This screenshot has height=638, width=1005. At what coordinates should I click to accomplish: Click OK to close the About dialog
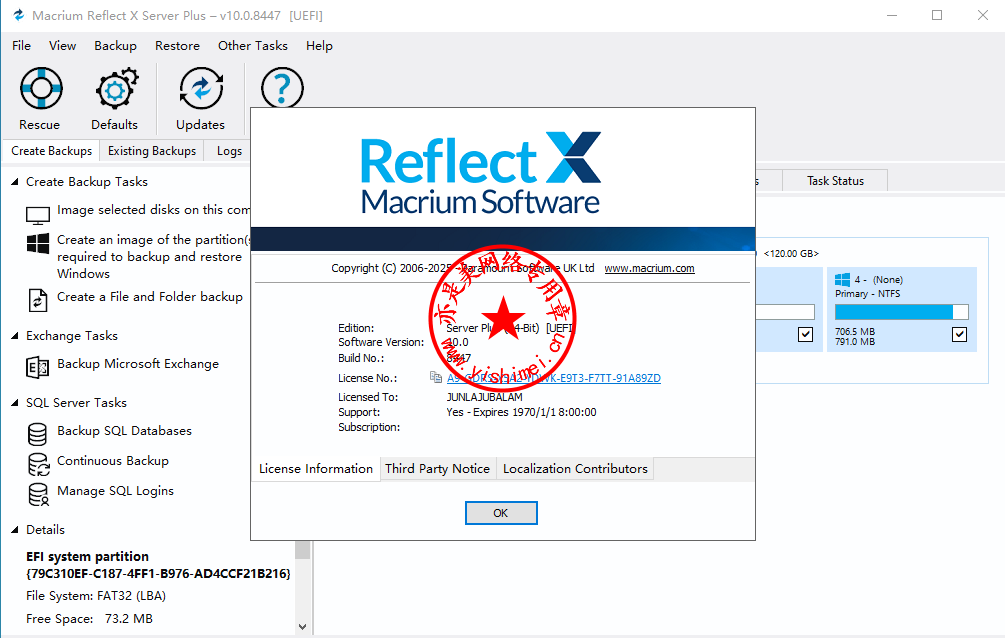(501, 513)
